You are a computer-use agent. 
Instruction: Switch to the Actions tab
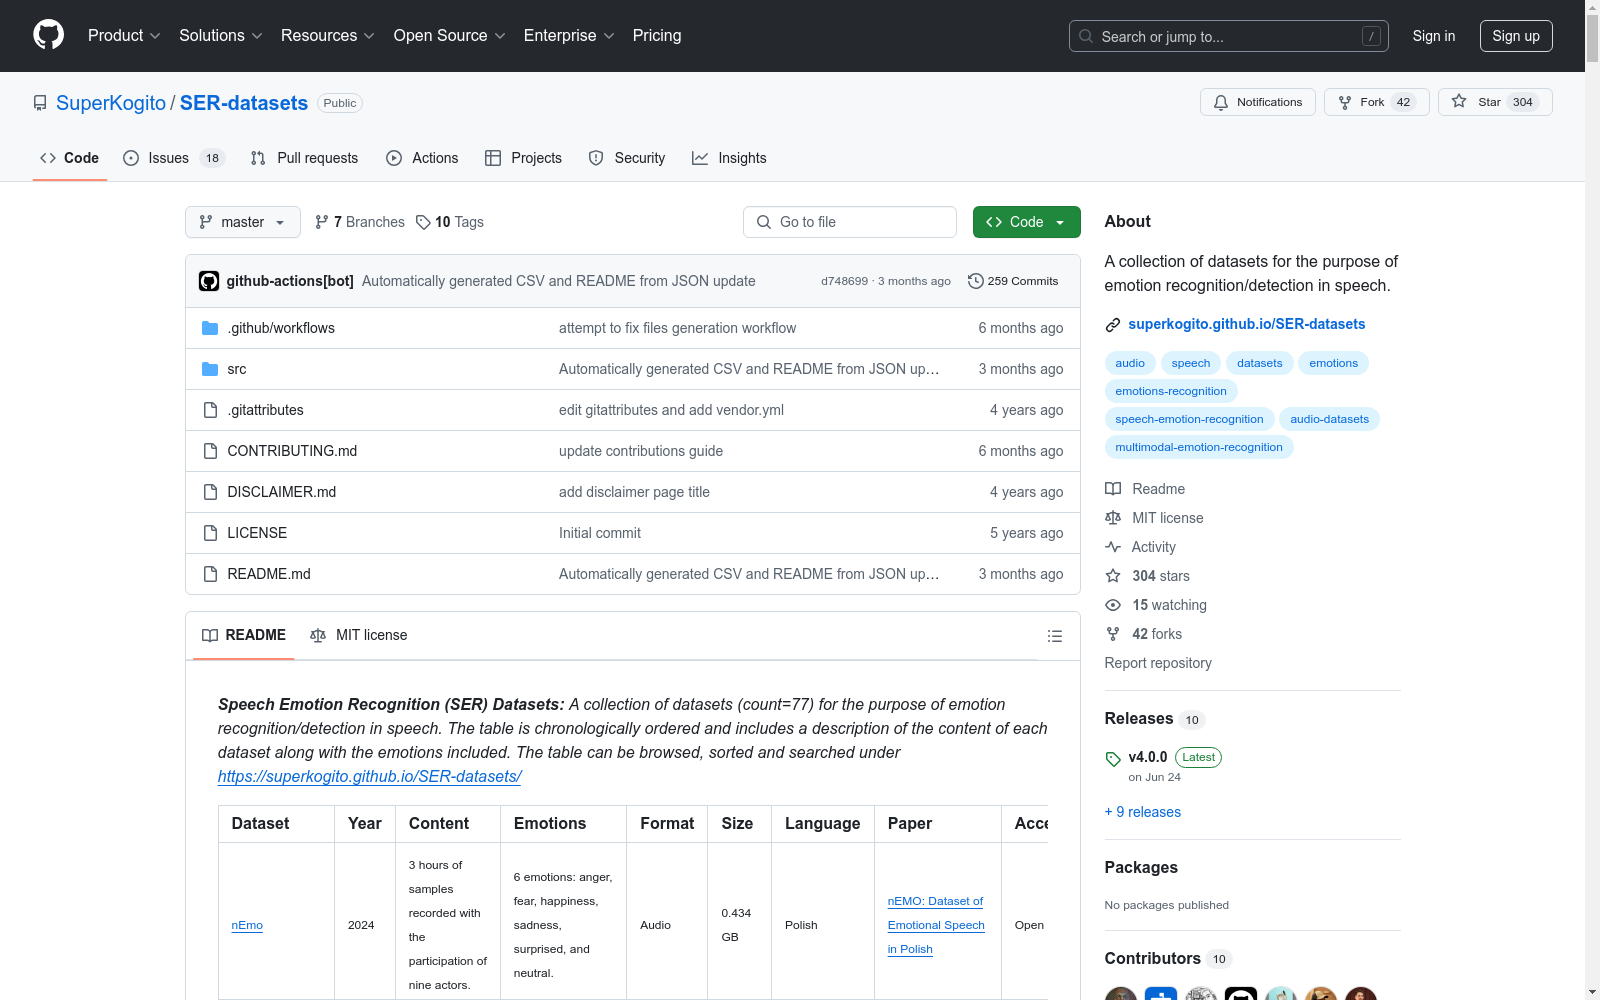point(422,158)
